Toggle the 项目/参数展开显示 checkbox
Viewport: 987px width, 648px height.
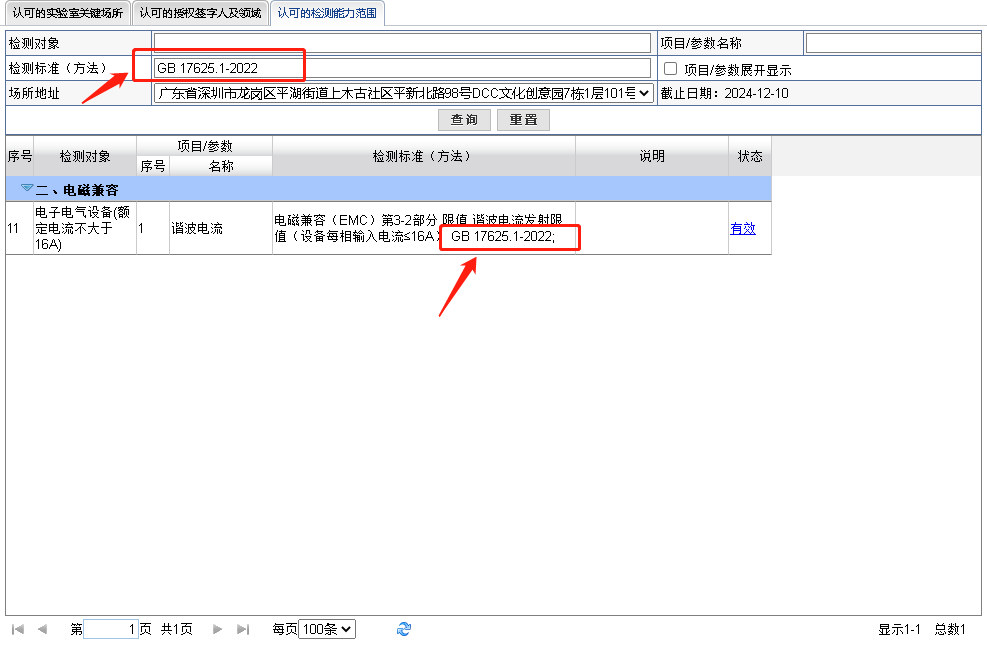[671, 69]
